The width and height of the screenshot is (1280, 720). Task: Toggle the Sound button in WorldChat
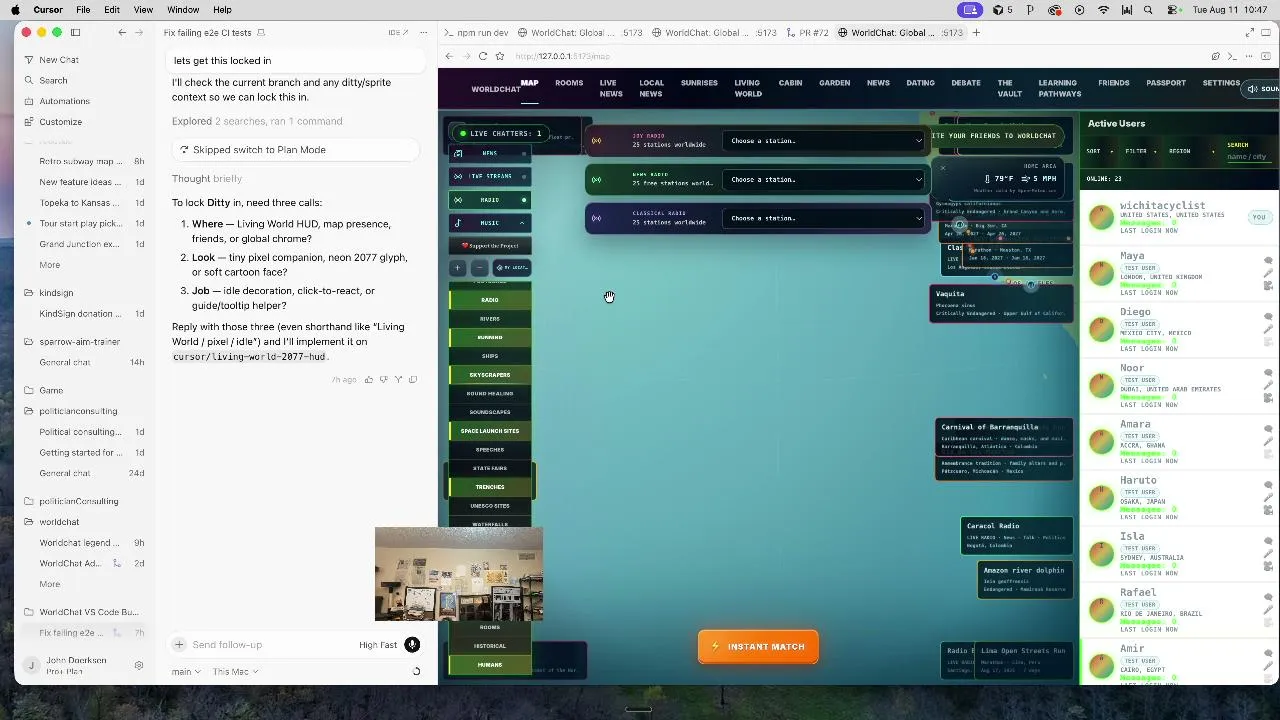[1262, 89]
